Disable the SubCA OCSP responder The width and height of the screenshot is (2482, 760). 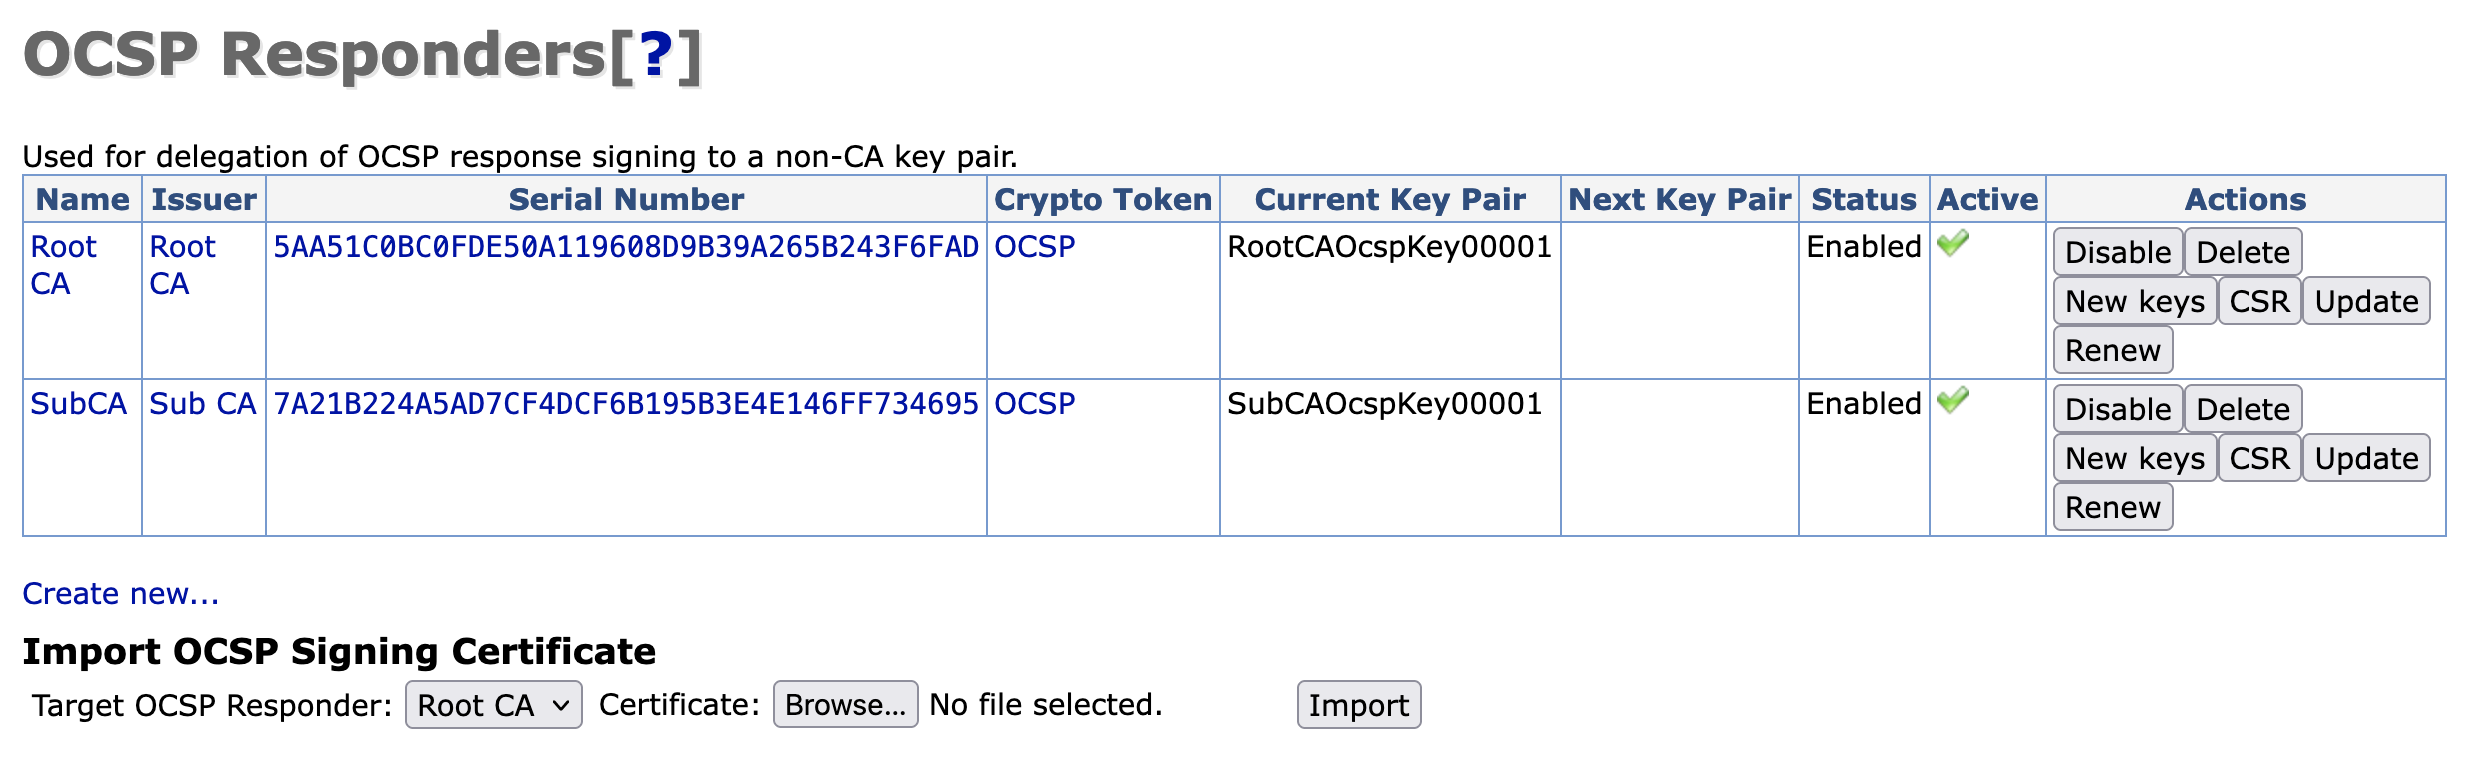point(2117,409)
